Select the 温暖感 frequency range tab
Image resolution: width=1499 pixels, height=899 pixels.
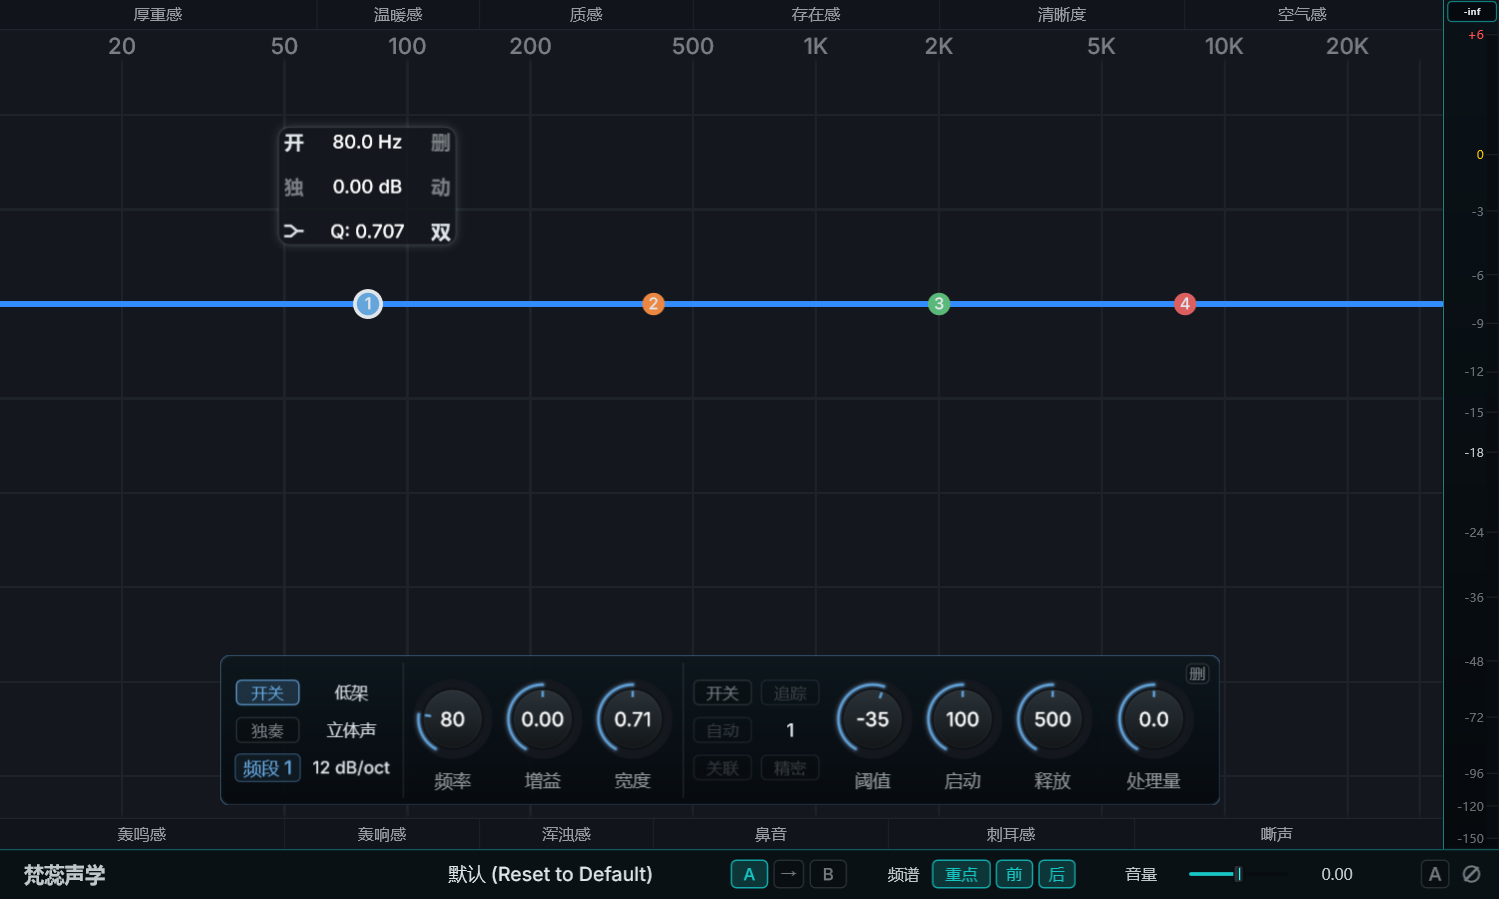click(x=398, y=15)
